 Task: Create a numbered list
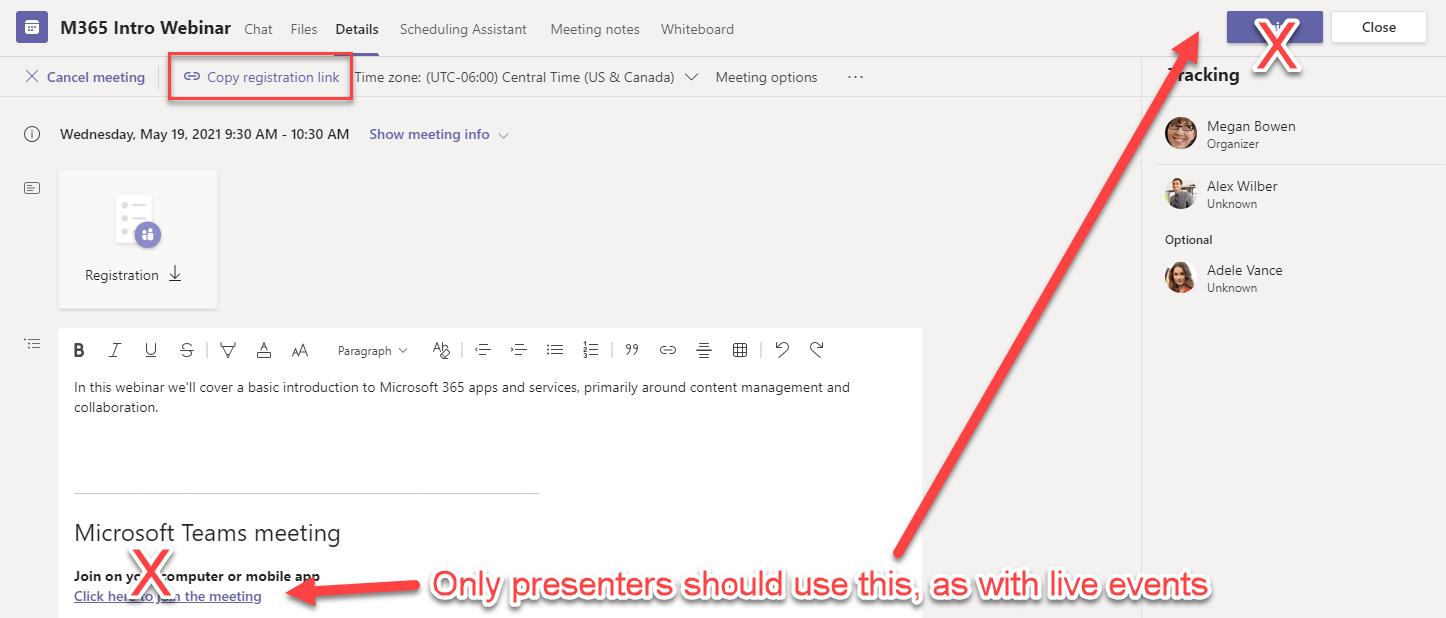click(591, 349)
